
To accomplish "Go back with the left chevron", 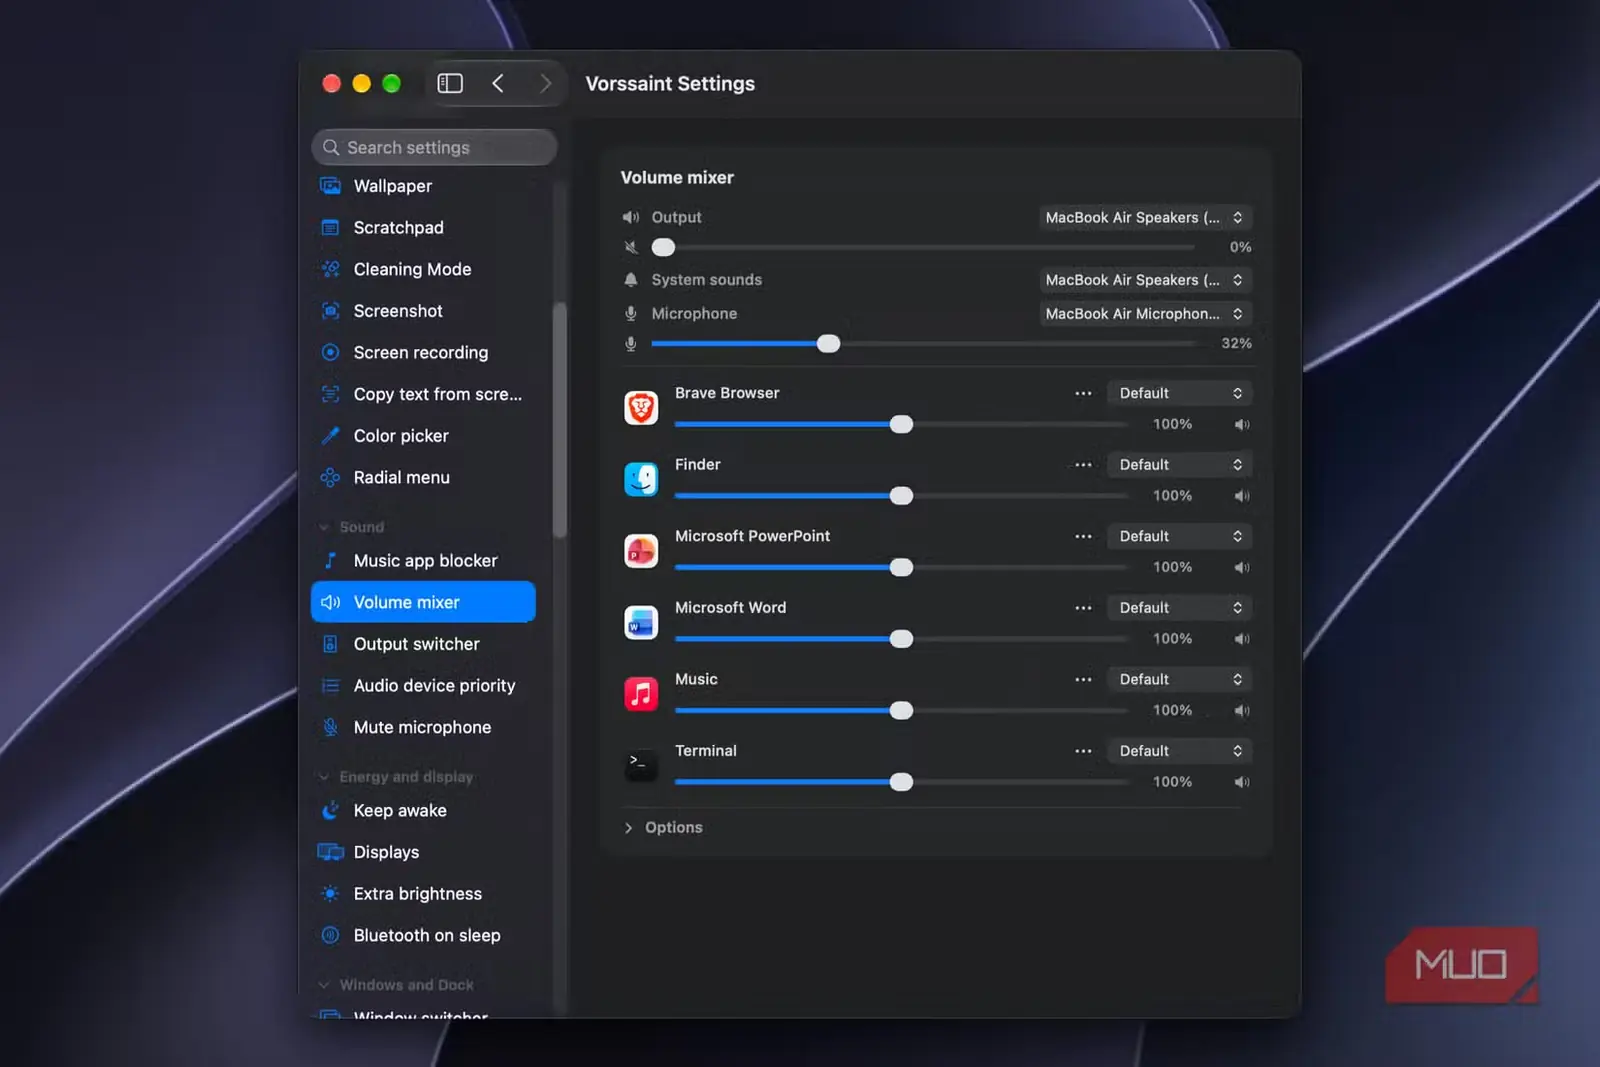I will click(497, 83).
